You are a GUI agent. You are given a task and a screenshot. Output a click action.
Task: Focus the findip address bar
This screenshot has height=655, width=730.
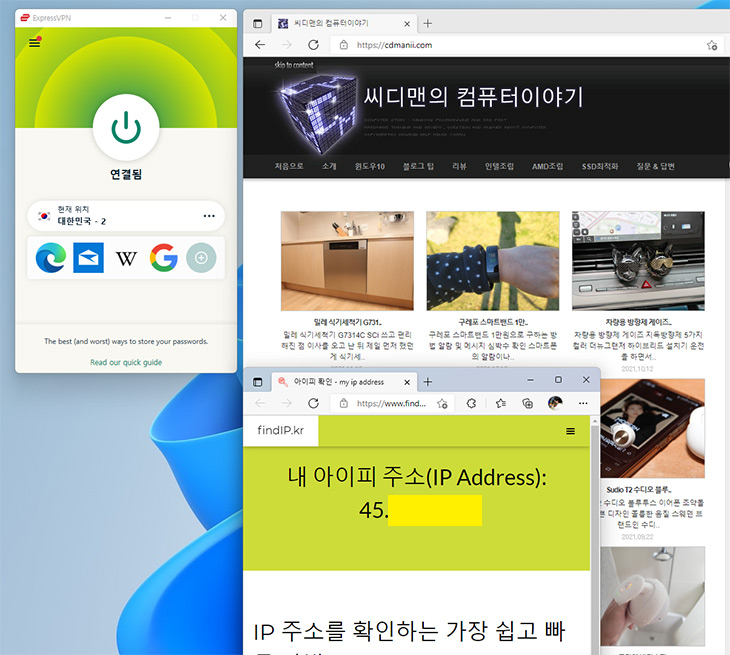[391, 403]
